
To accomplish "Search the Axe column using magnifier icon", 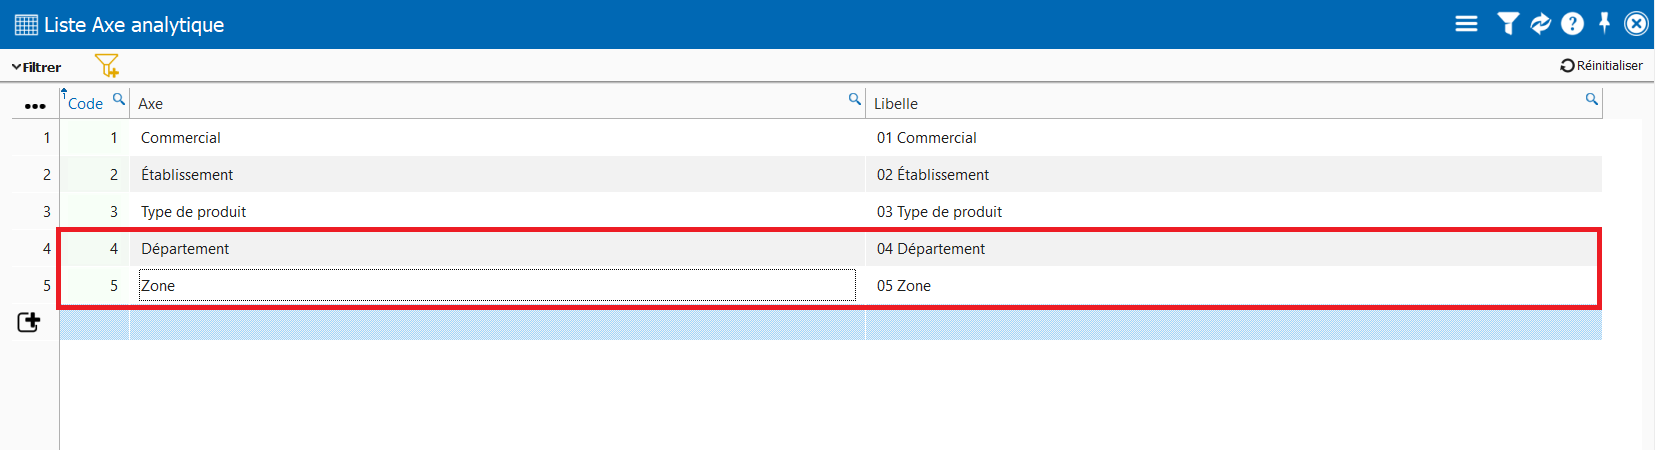I will pos(854,99).
